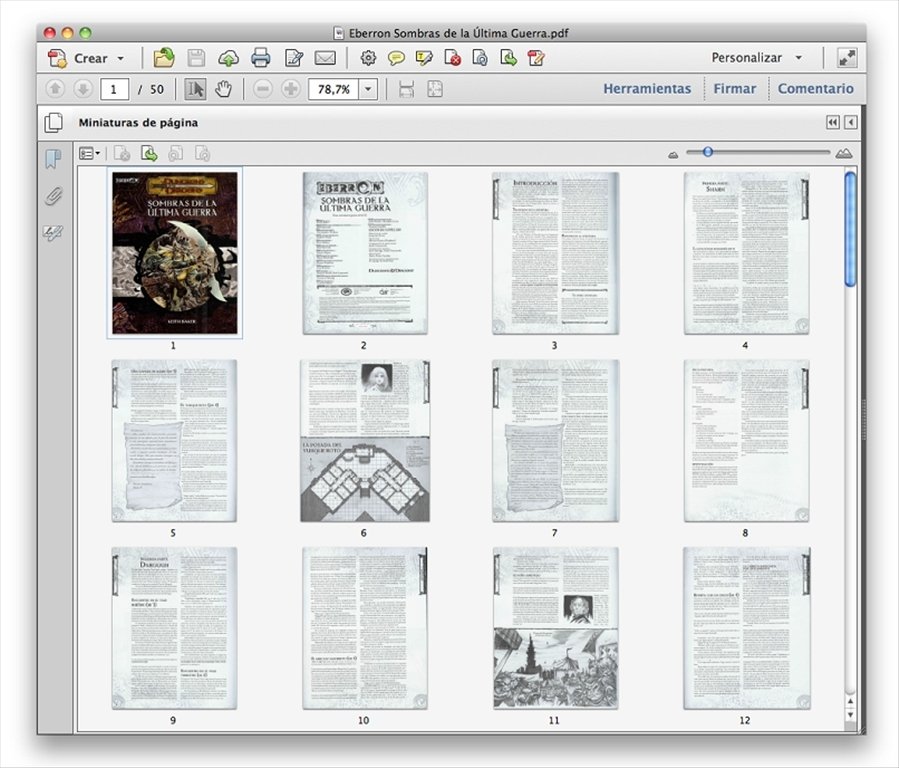Click scrollbar down arrow

tap(851, 715)
